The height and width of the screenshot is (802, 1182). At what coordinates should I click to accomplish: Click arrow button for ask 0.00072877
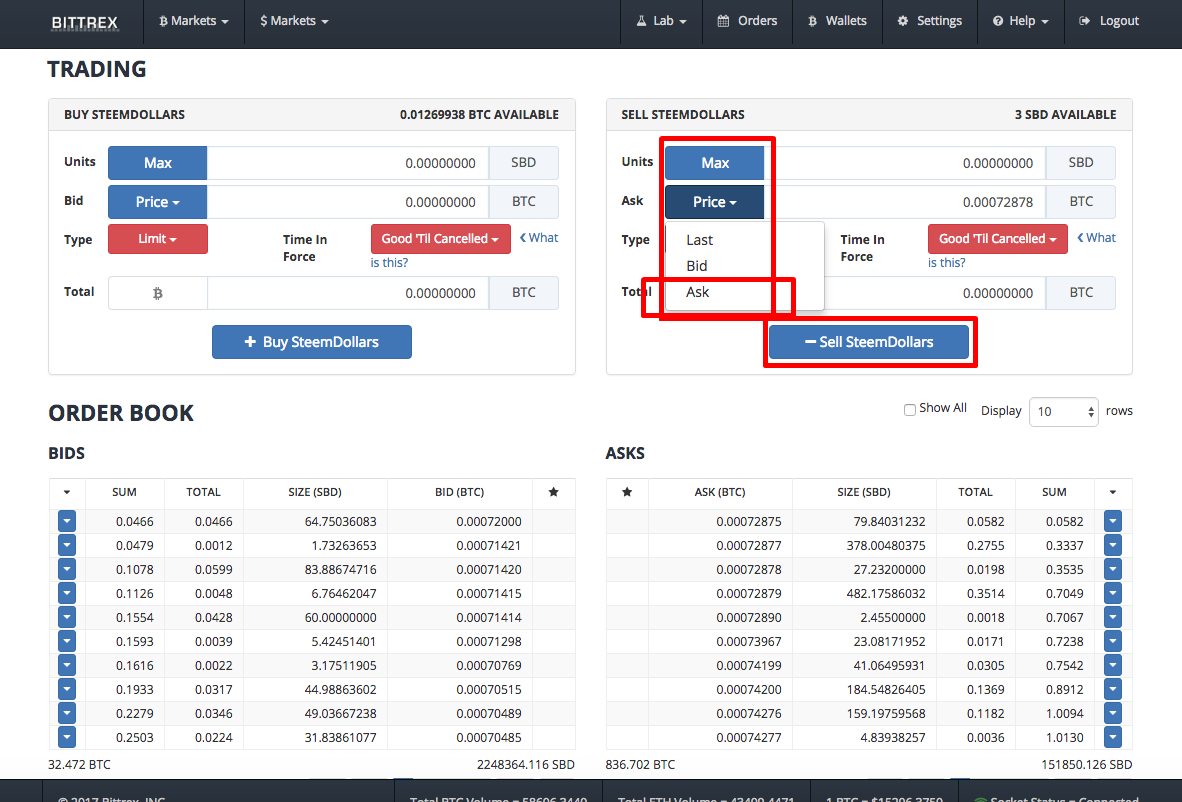point(1113,545)
